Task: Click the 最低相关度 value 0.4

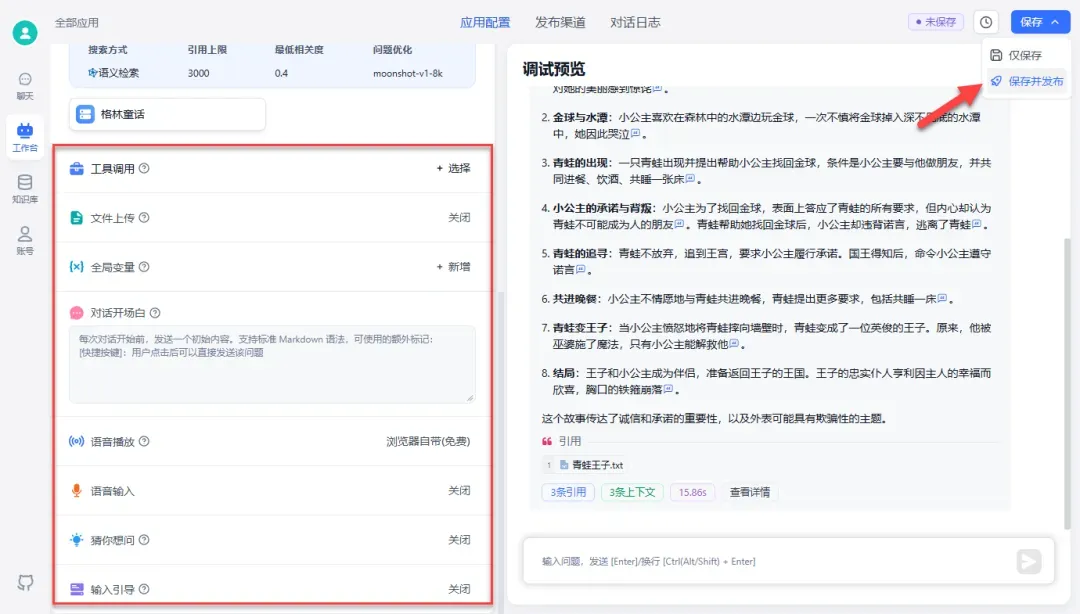Action: [x=281, y=73]
